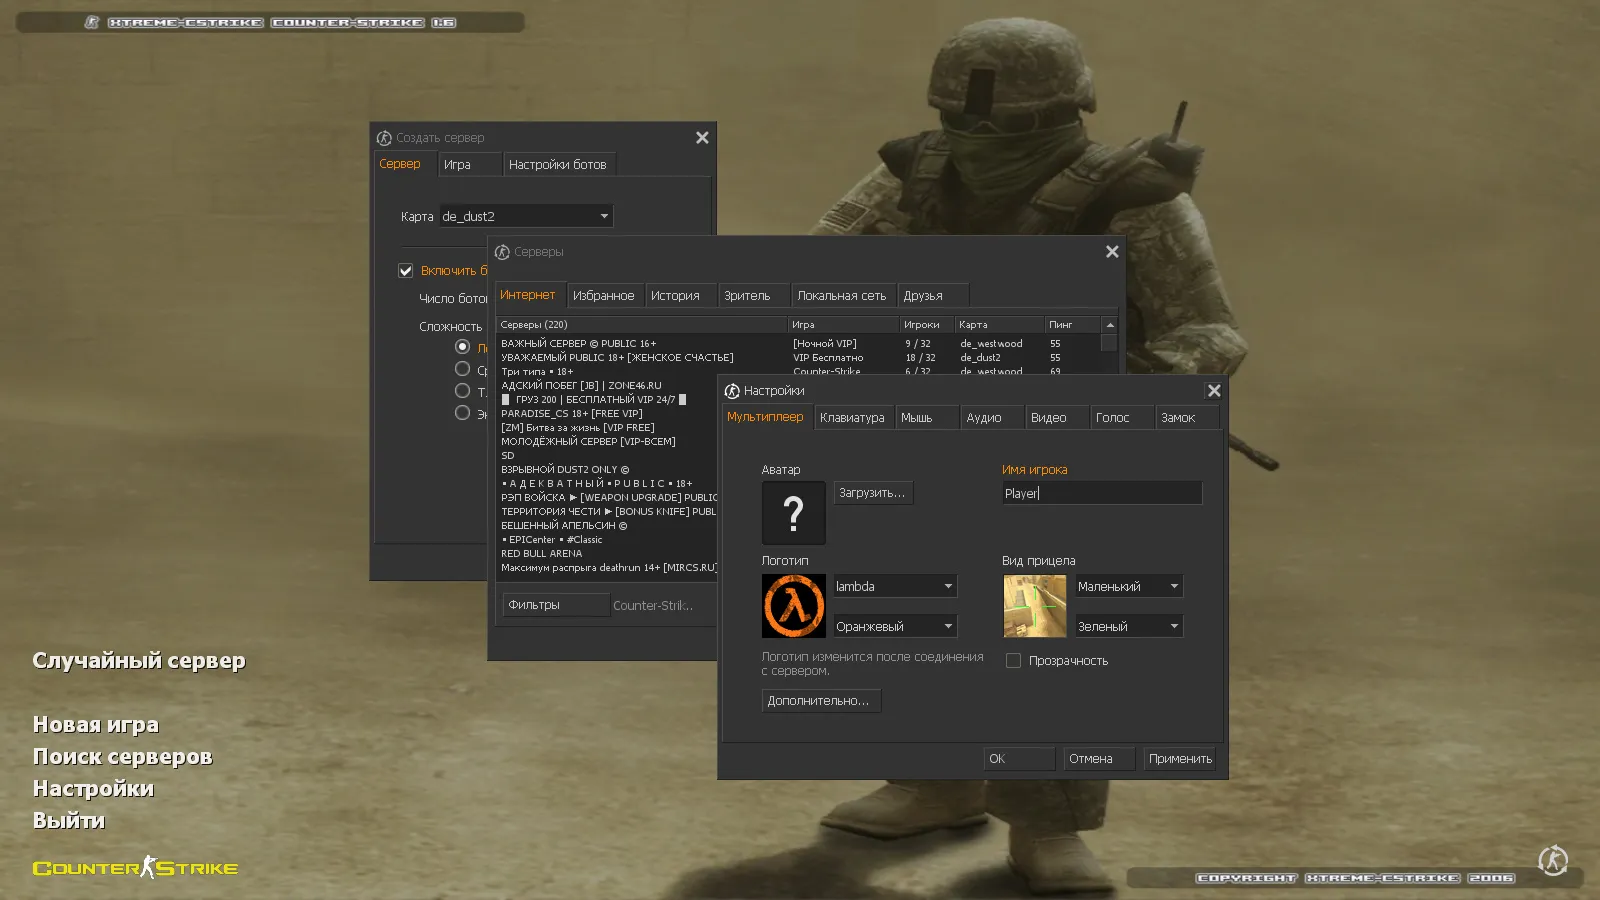This screenshot has width=1600, height=900.
Task: Click Поиск серверов in the main menu
Action: click(122, 757)
